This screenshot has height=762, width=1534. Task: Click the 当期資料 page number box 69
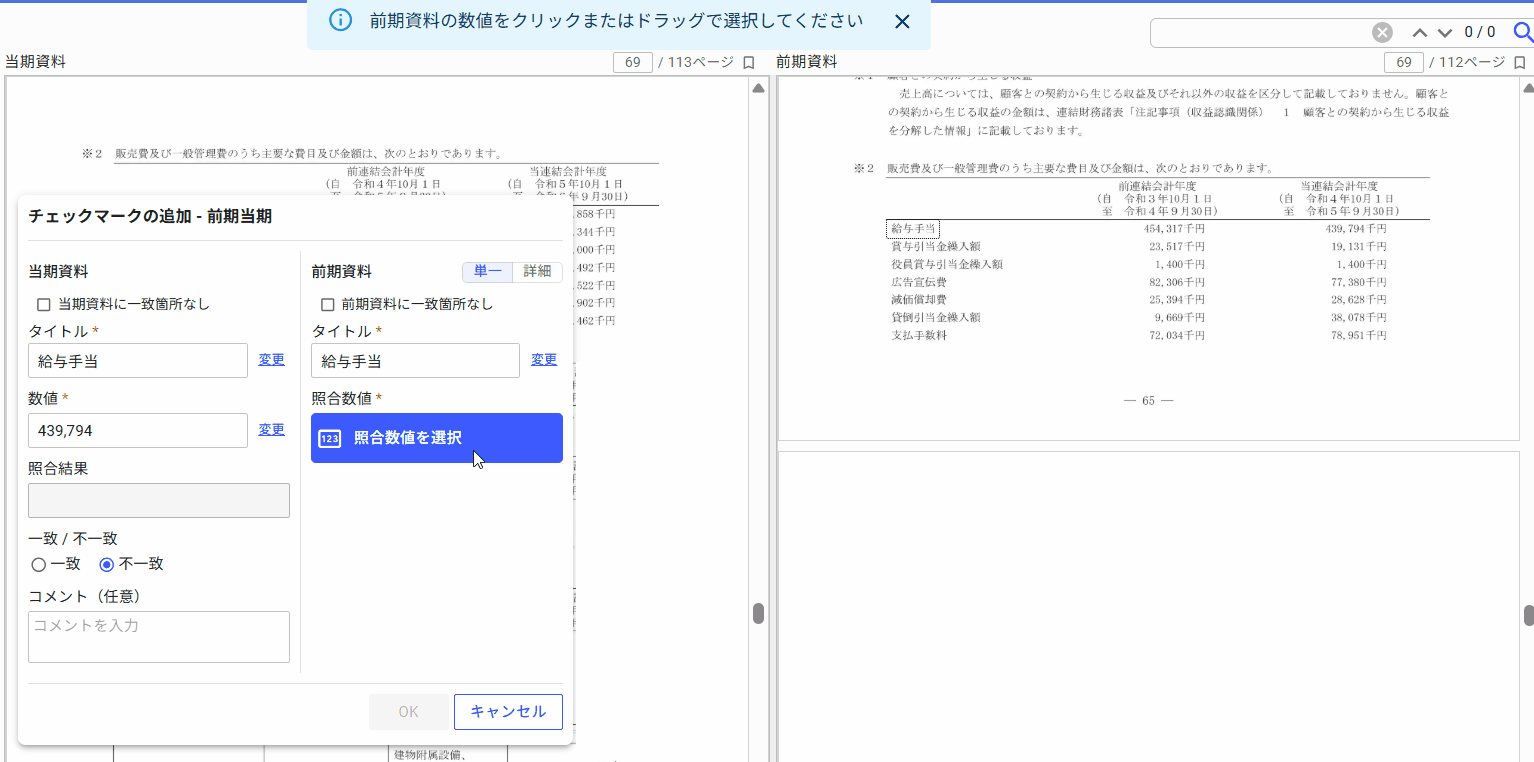[x=633, y=62]
